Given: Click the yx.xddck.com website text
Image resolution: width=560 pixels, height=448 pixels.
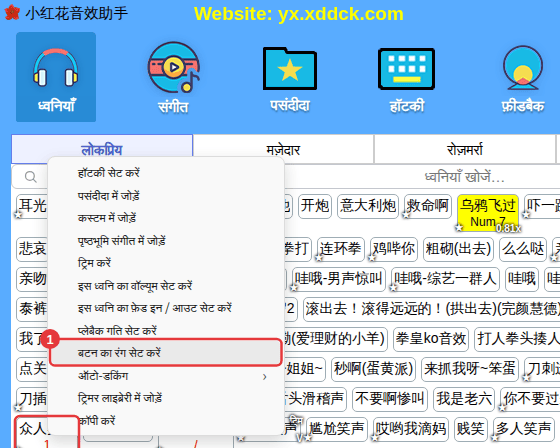Looking at the screenshot, I should click(341, 14).
